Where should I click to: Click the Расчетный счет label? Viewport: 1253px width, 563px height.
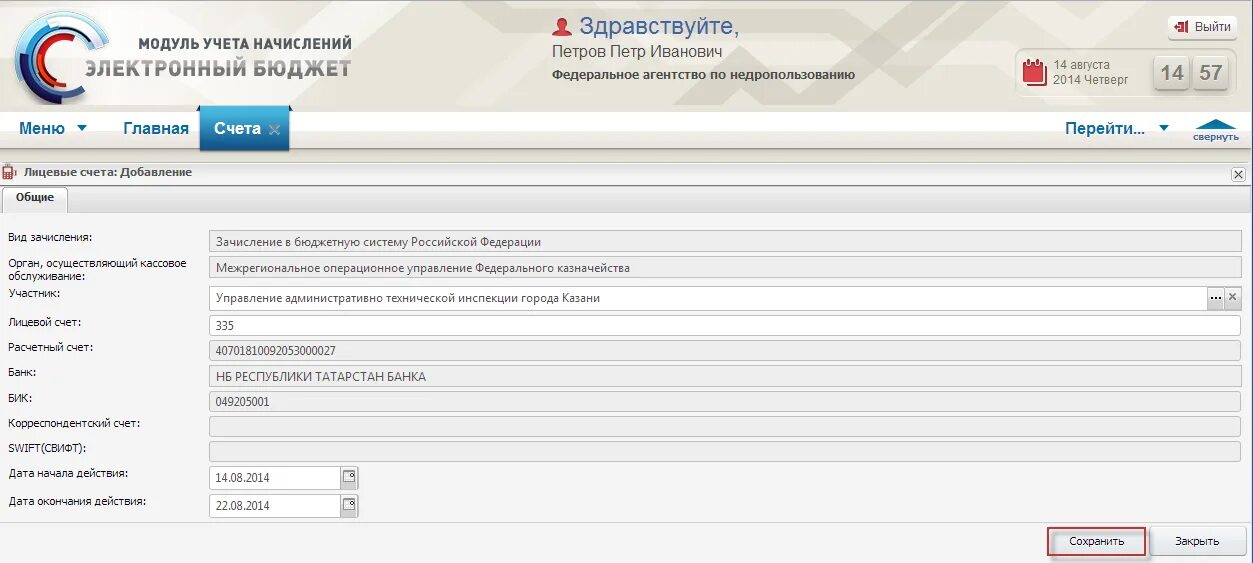coord(50,348)
